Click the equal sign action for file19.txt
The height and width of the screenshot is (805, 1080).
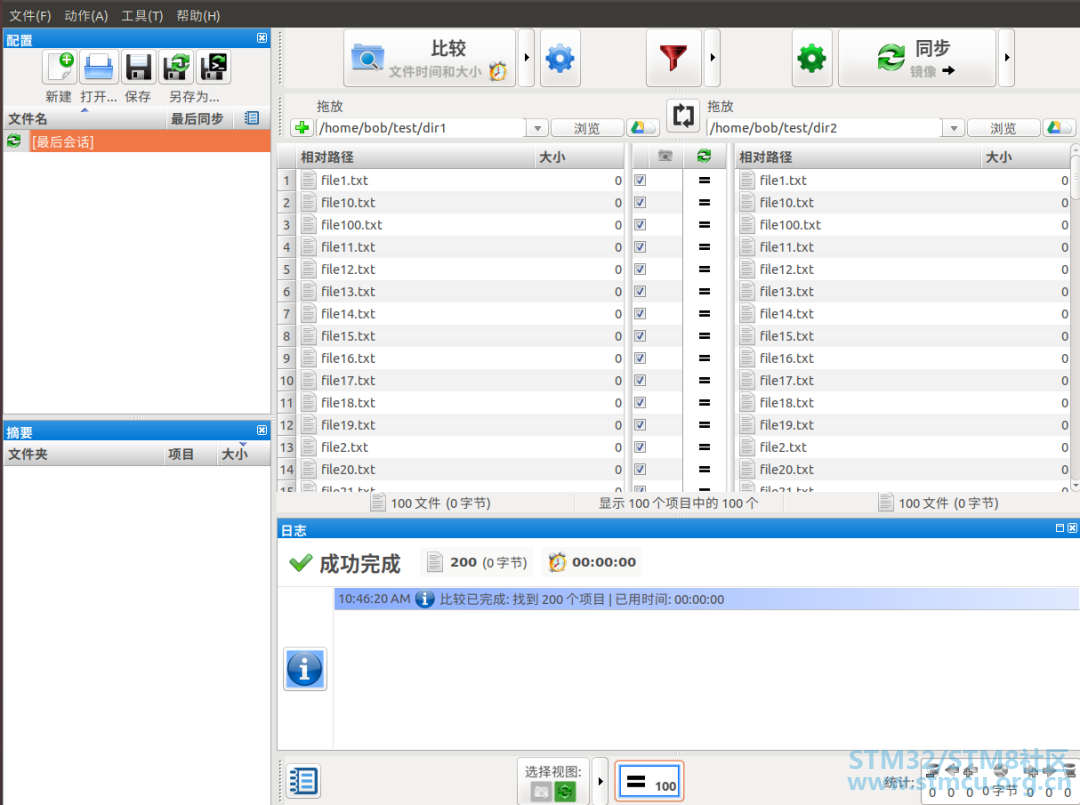[x=704, y=425]
